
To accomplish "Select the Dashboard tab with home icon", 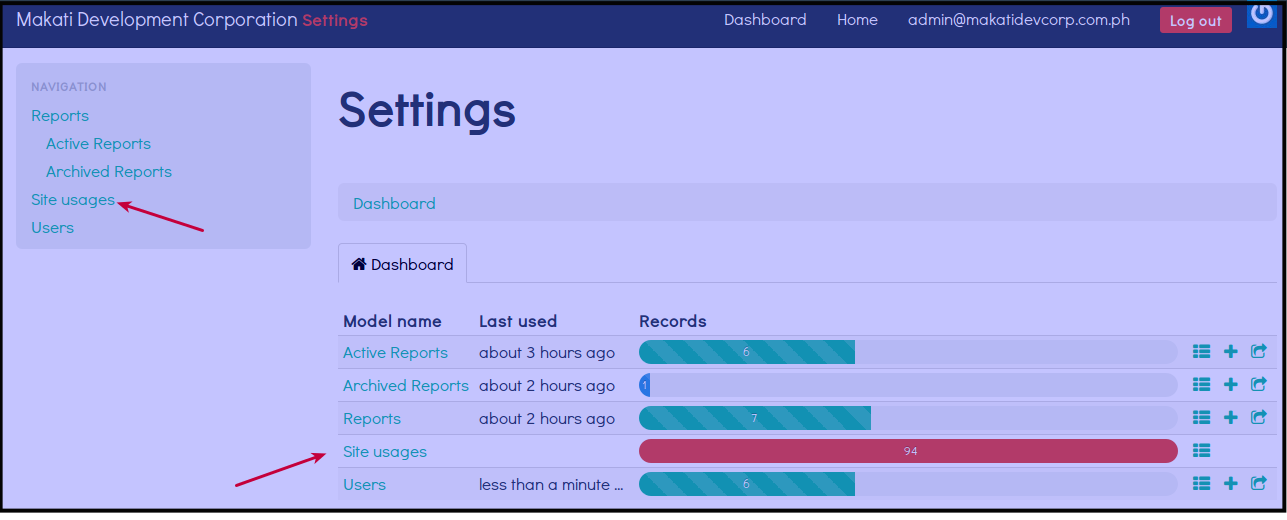I will point(402,264).
